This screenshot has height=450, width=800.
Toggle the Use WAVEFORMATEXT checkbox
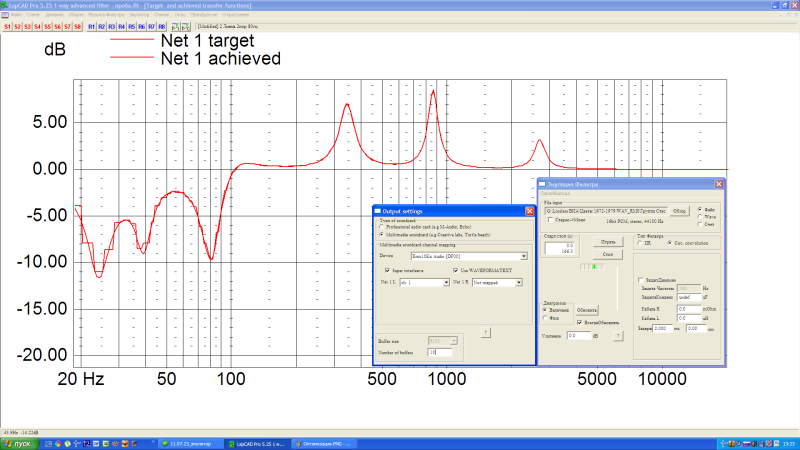click(456, 270)
